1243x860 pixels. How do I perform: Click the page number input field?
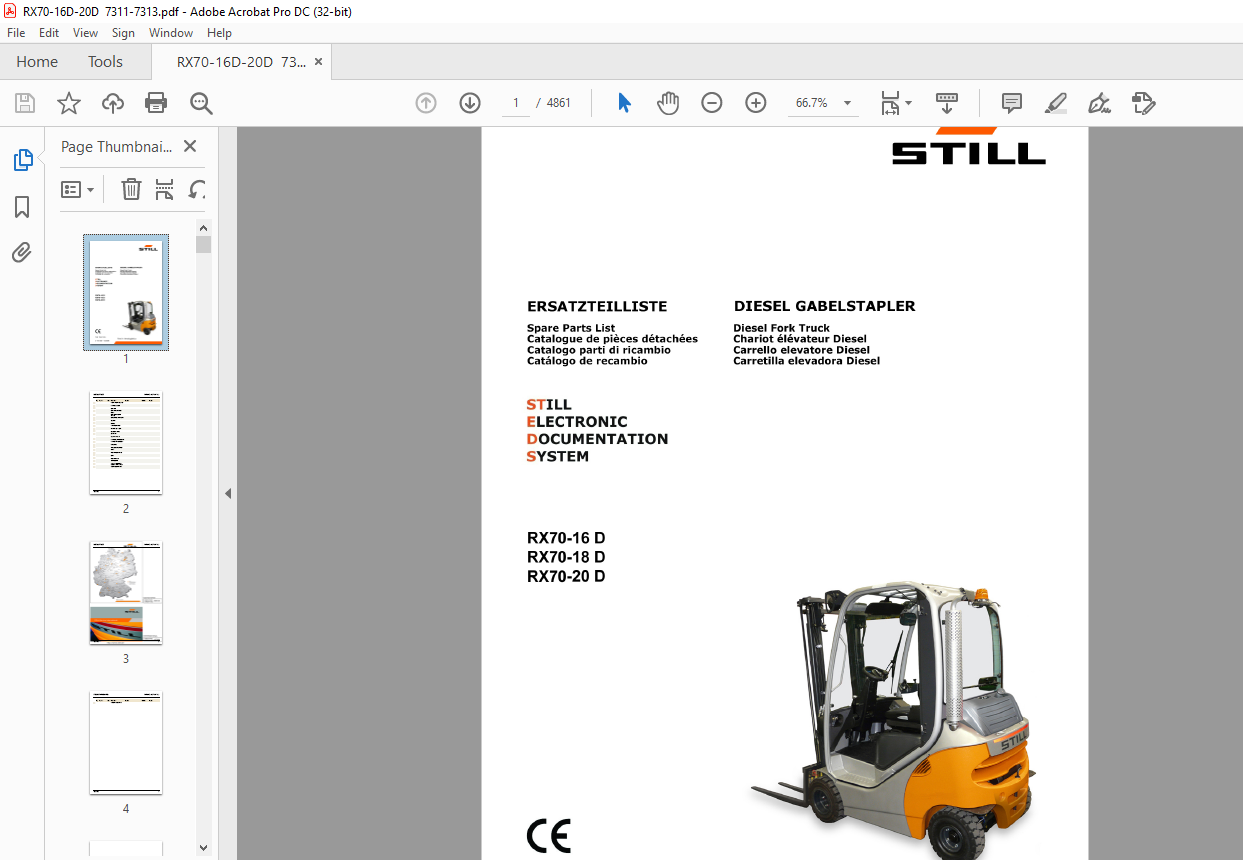(516, 103)
